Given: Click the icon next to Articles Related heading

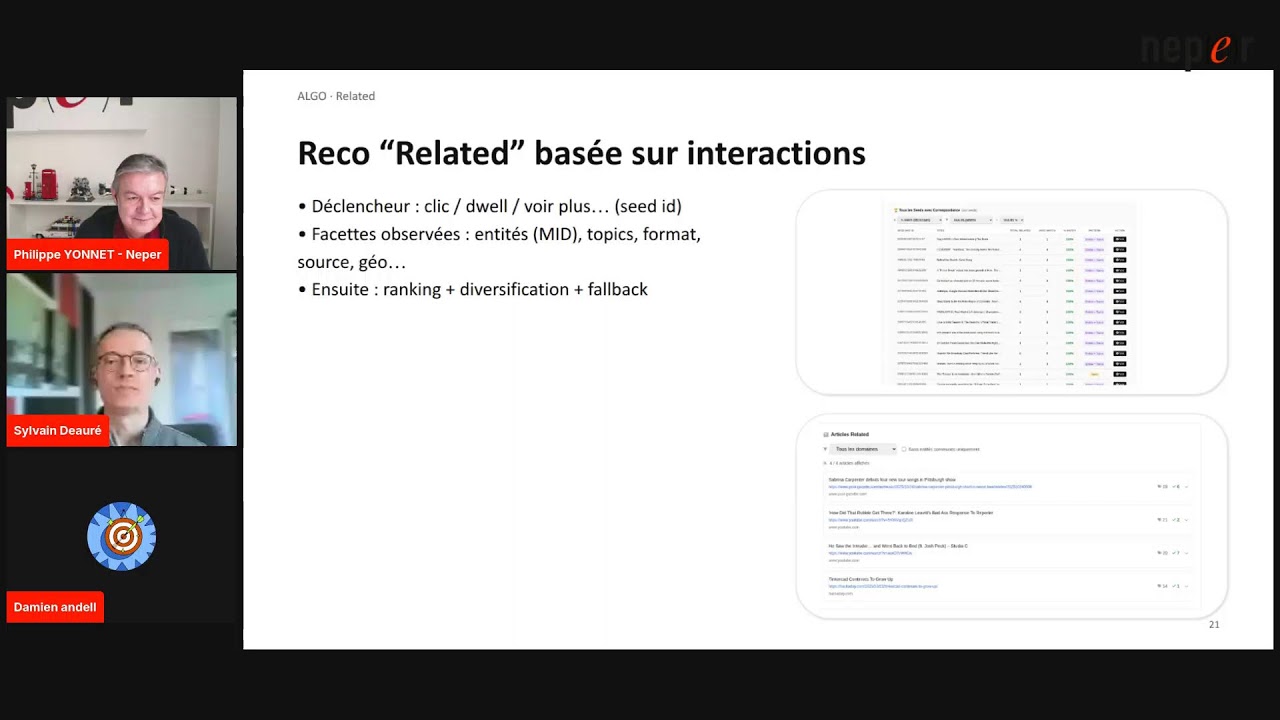Looking at the screenshot, I should pyautogui.click(x=826, y=435).
